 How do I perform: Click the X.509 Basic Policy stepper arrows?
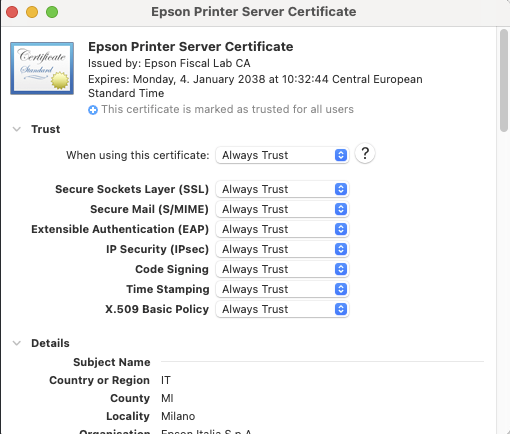(341, 309)
